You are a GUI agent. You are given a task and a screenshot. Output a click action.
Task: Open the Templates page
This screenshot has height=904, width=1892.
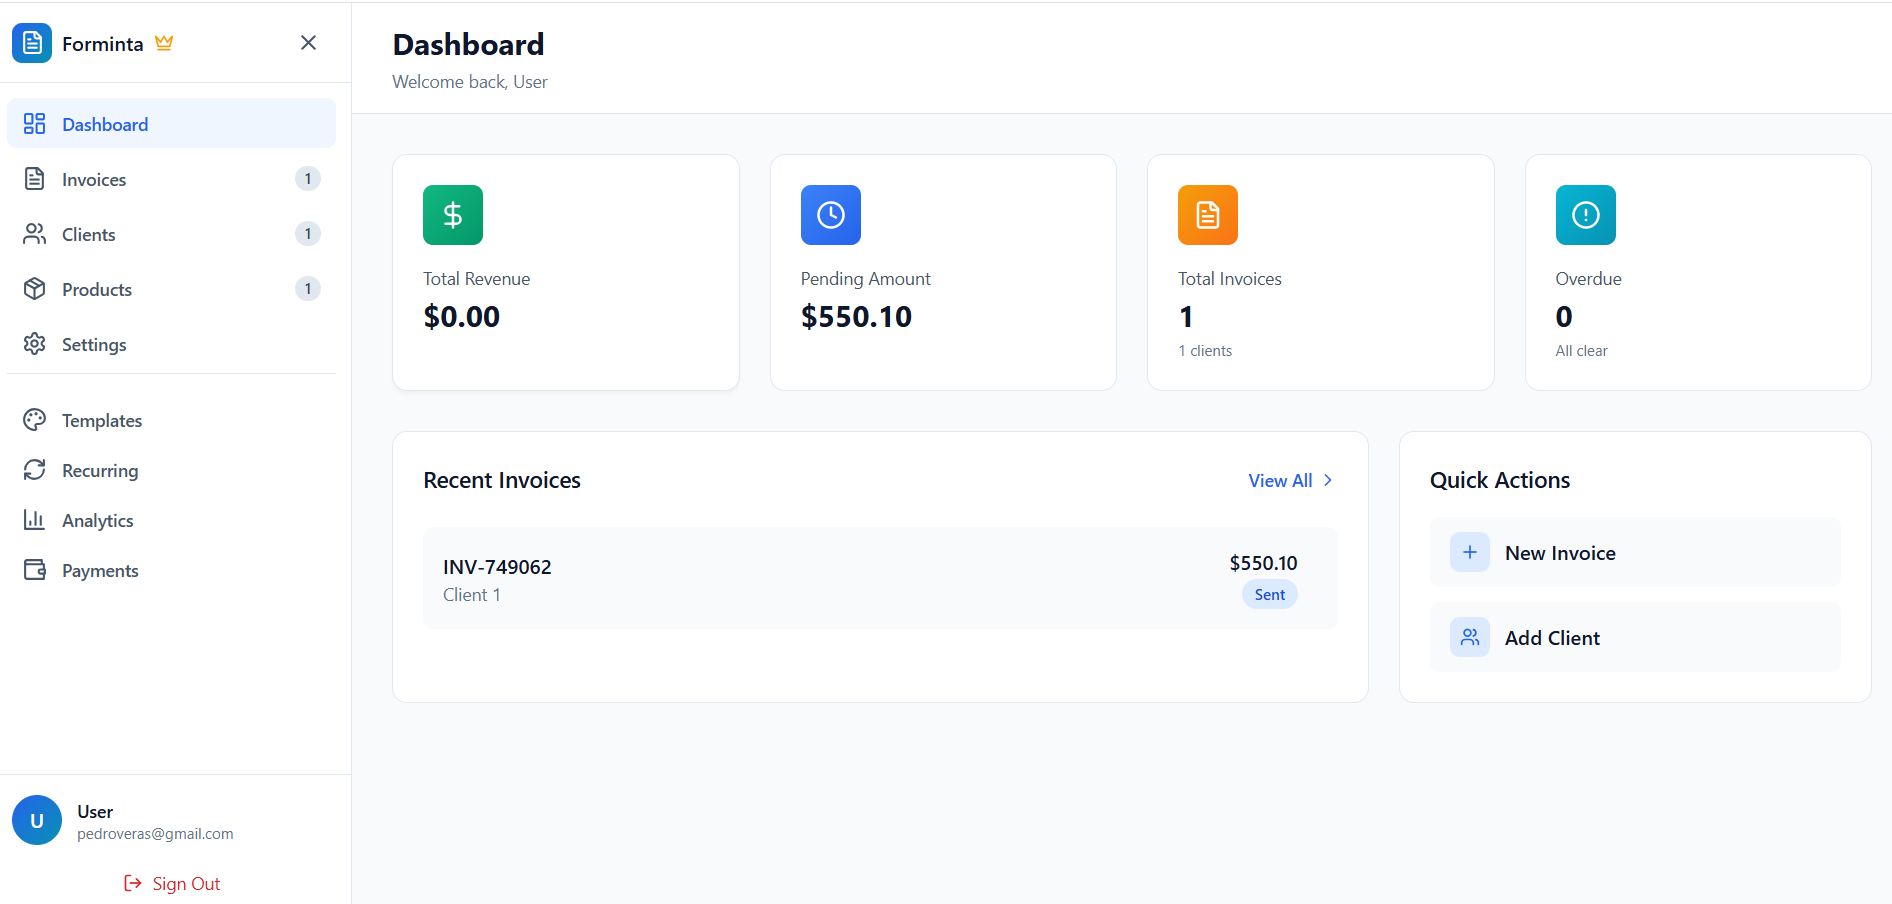[x=171, y=420]
